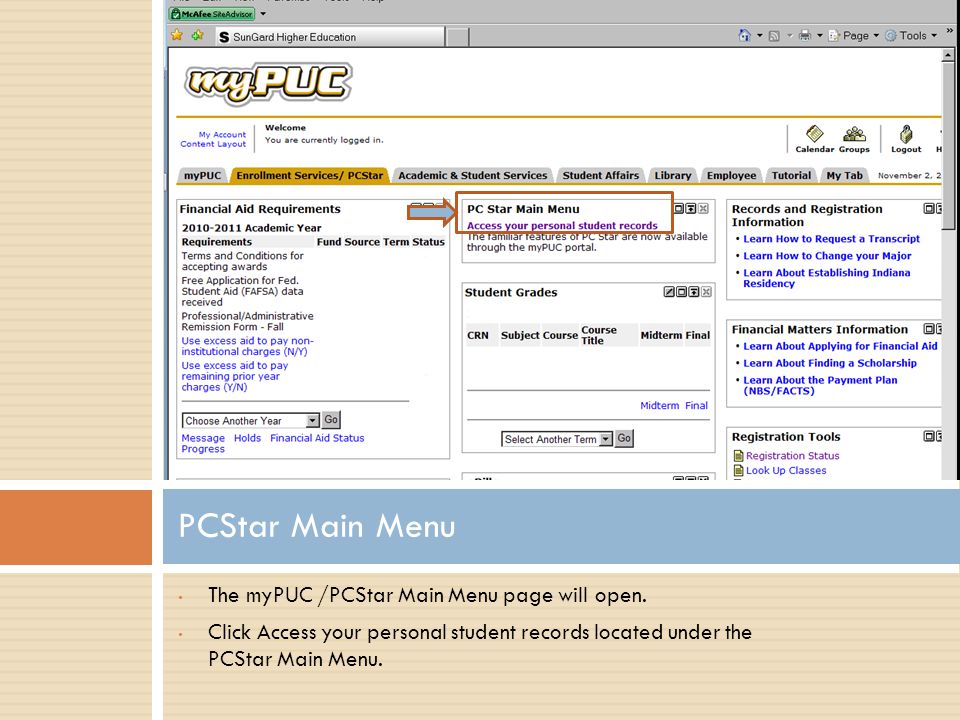
Task: Open the Financial Aid Status link
Action: pyautogui.click(x=317, y=438)
